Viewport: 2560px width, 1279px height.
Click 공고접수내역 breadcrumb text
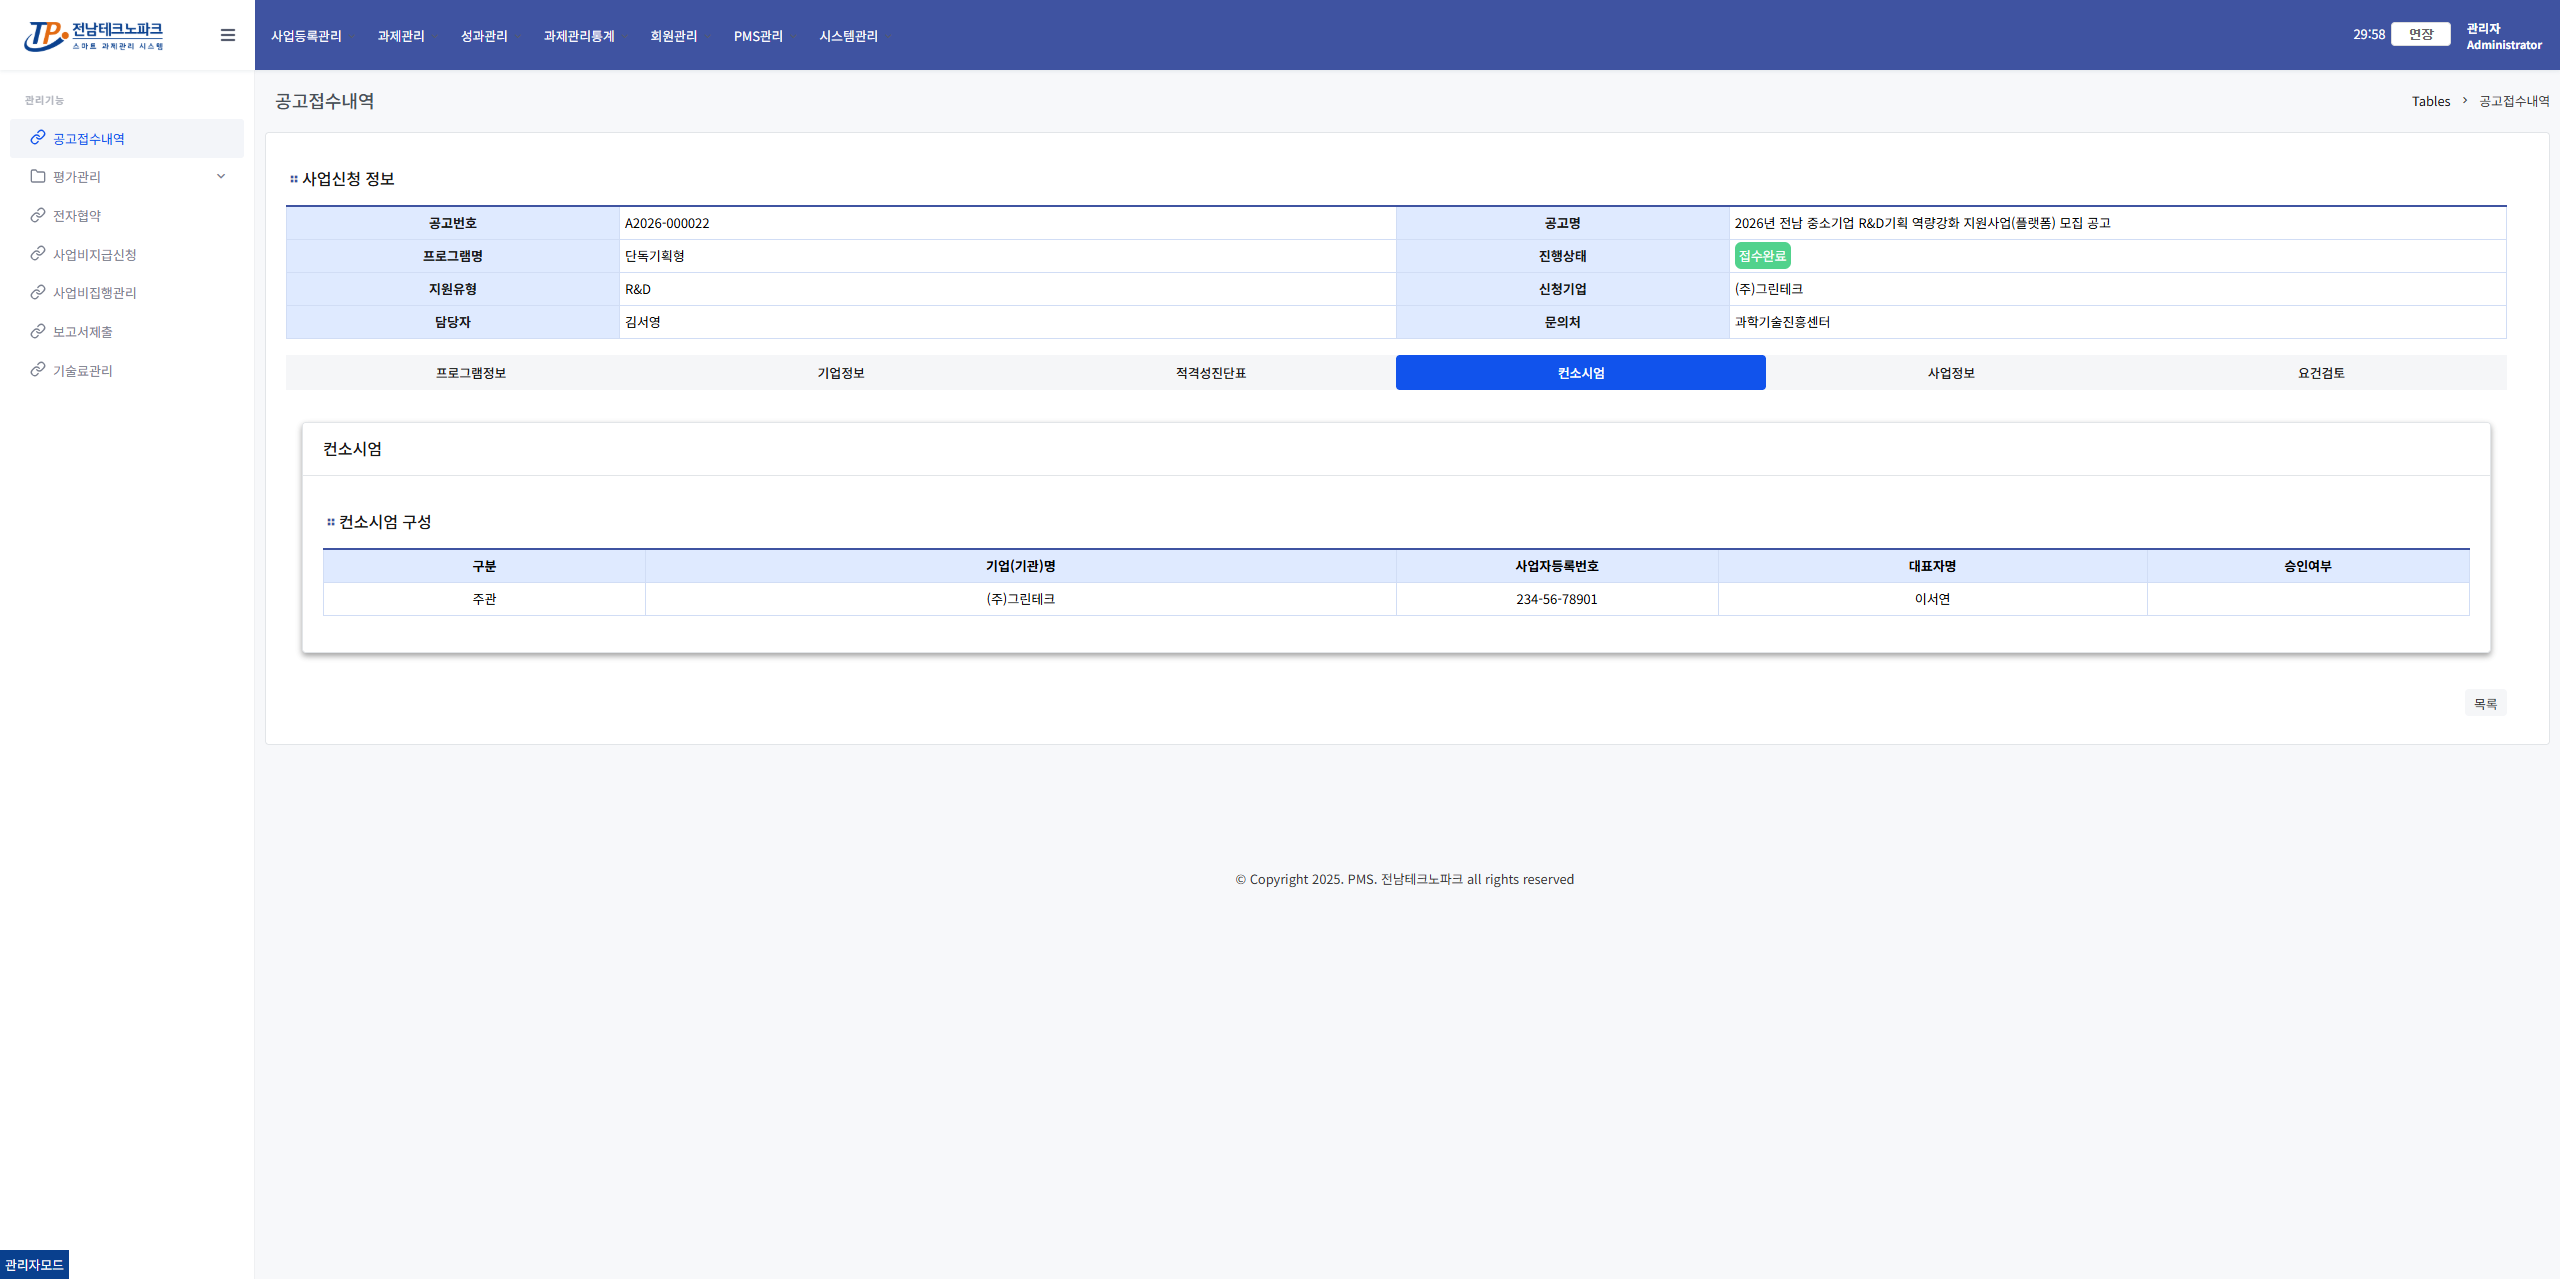[x=2514, y=101]
